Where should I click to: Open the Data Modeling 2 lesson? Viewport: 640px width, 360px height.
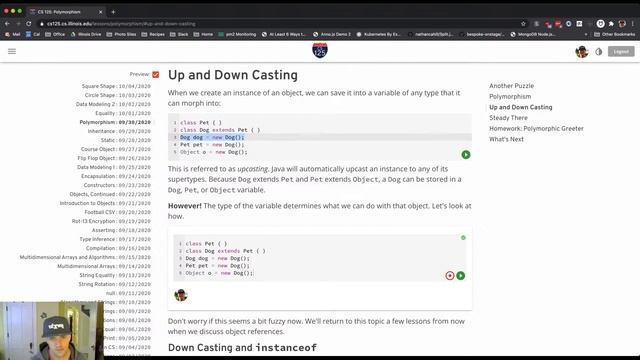[113, 104]
